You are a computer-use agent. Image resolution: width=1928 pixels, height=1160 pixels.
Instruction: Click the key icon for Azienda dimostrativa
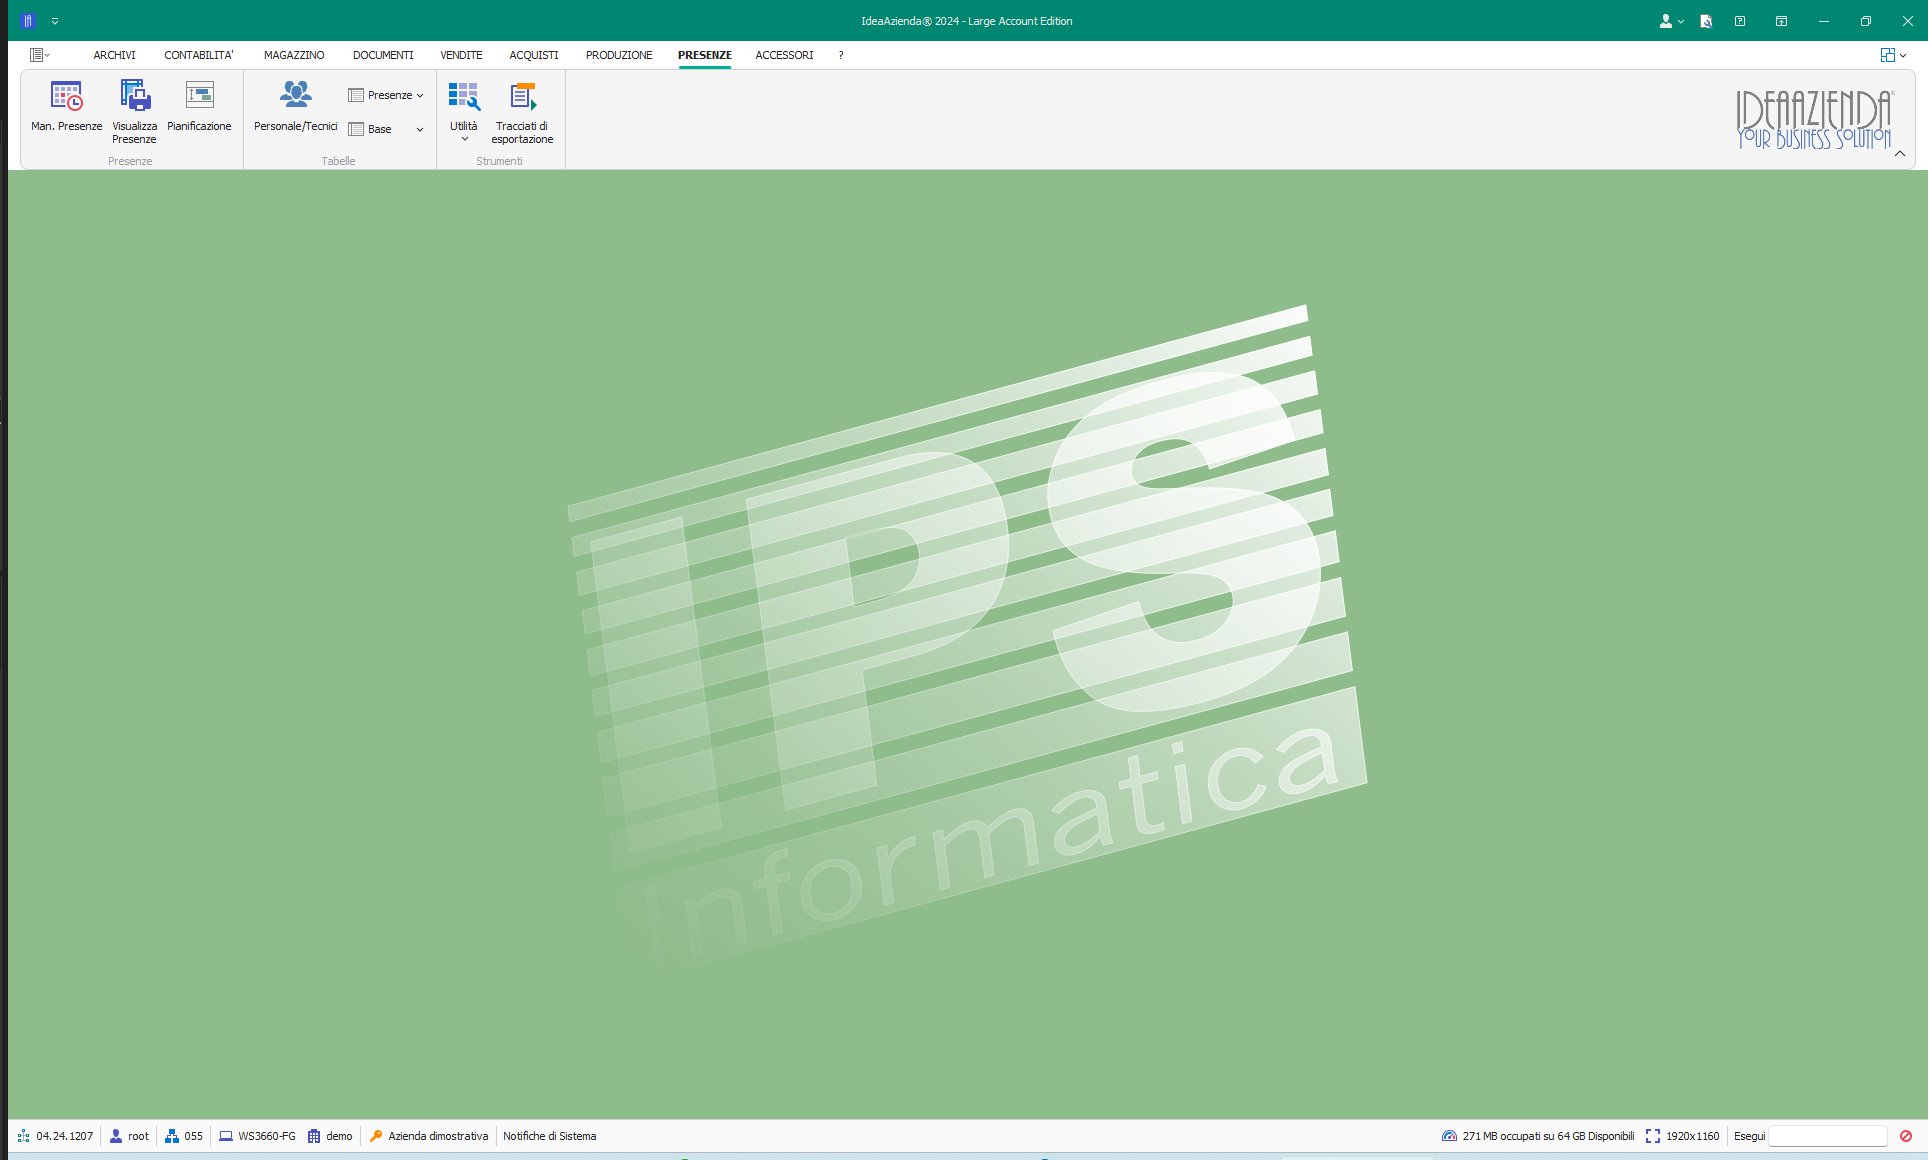pyautogui.click(x=376, y=1136)
